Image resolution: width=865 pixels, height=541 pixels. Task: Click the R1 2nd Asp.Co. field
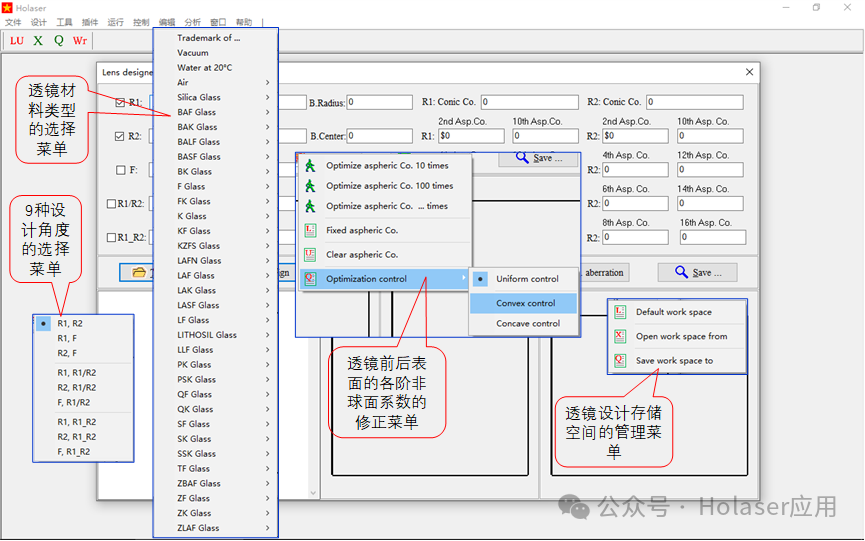(471, 136)
